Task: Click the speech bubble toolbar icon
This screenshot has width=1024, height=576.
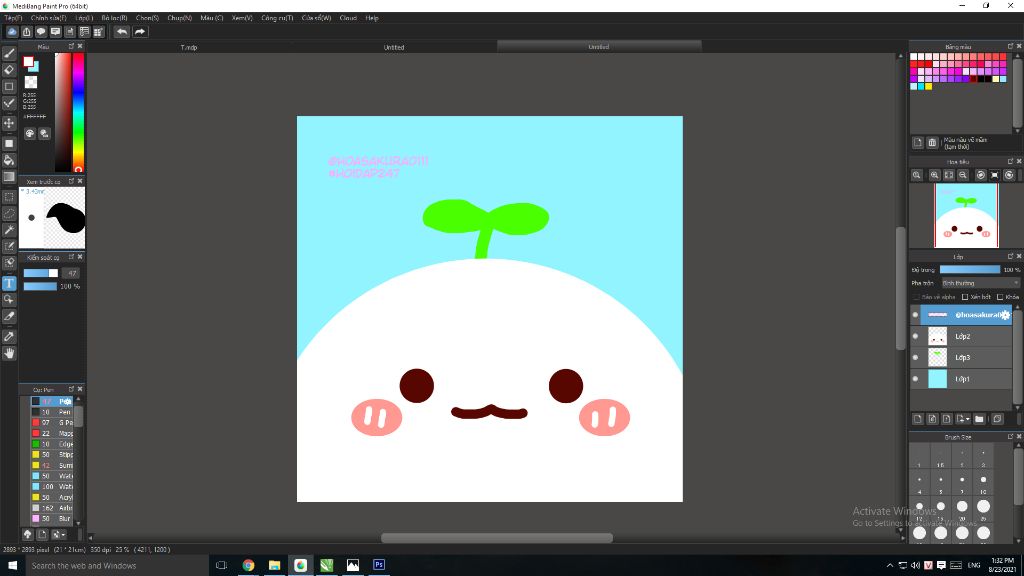Action: pos(41,31)
